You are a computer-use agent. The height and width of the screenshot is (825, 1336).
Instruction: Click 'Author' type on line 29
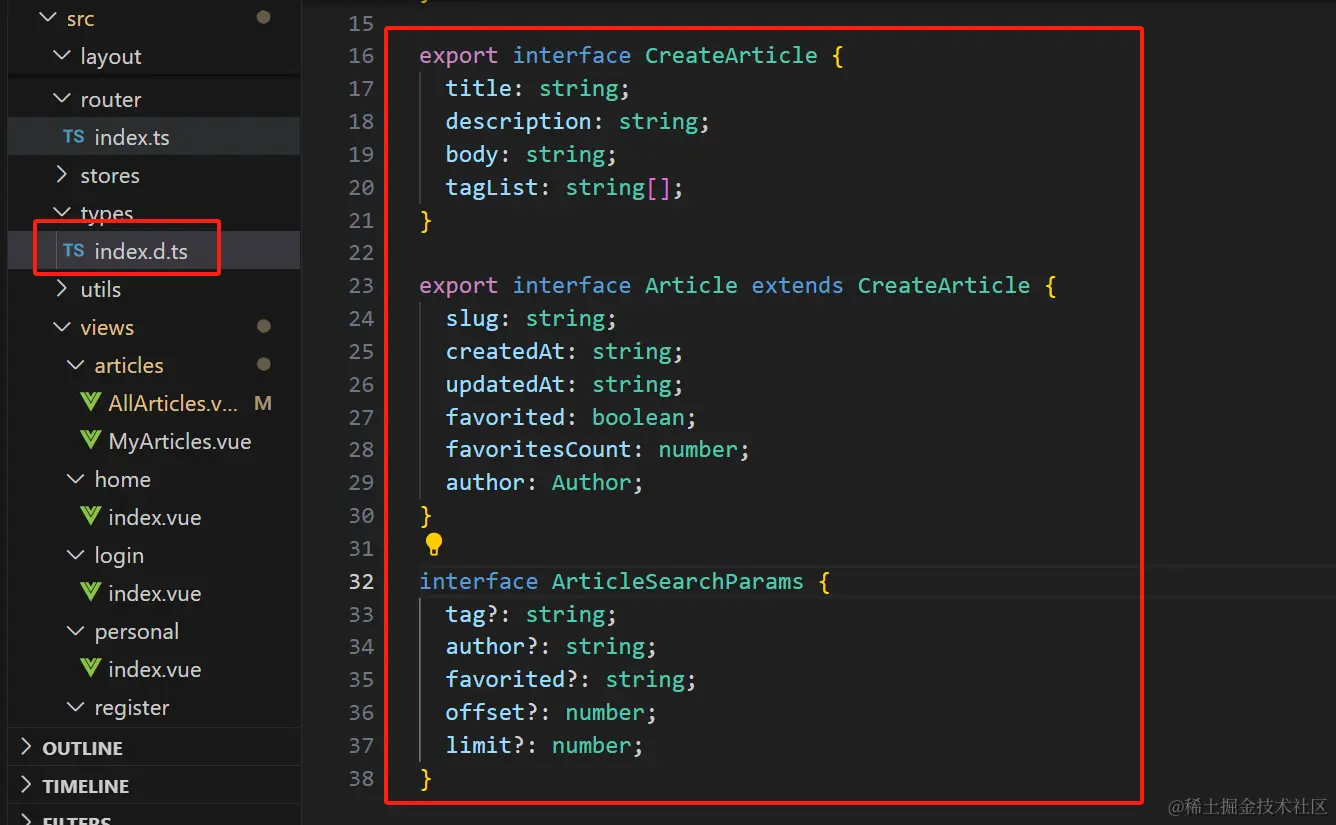pos(592,483)
